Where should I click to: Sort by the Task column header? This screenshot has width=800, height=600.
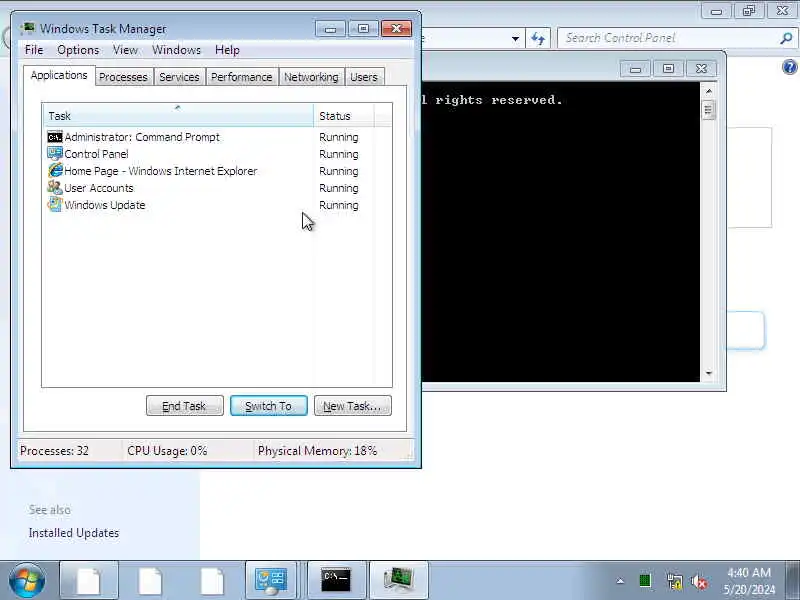[178, 115]
